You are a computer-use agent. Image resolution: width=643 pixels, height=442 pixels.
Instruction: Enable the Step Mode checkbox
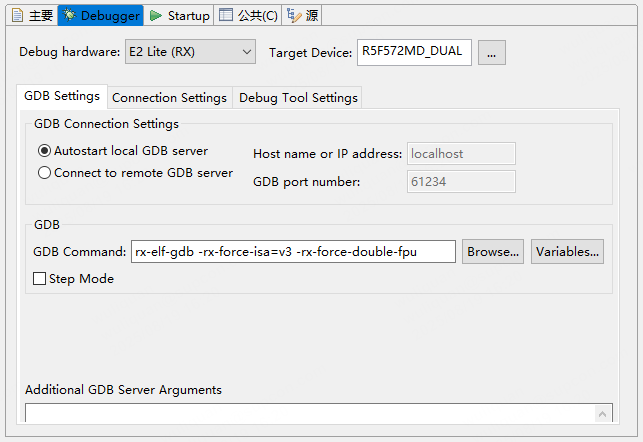[x=39, y=279]
